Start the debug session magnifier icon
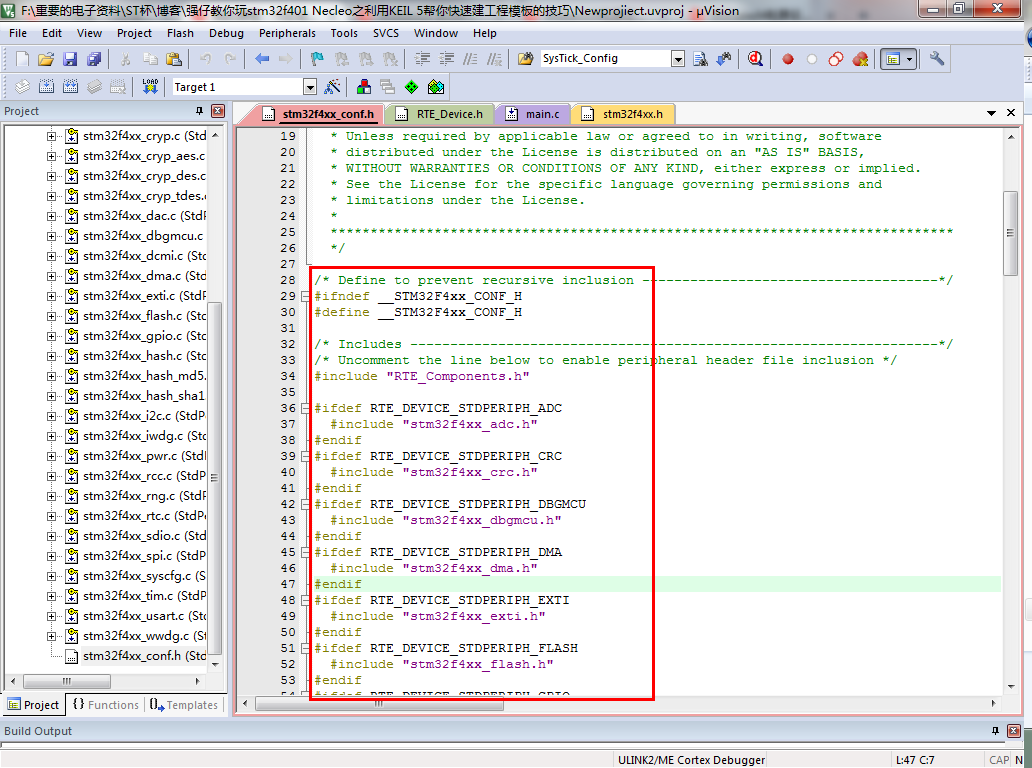 [x=755, y=59]
